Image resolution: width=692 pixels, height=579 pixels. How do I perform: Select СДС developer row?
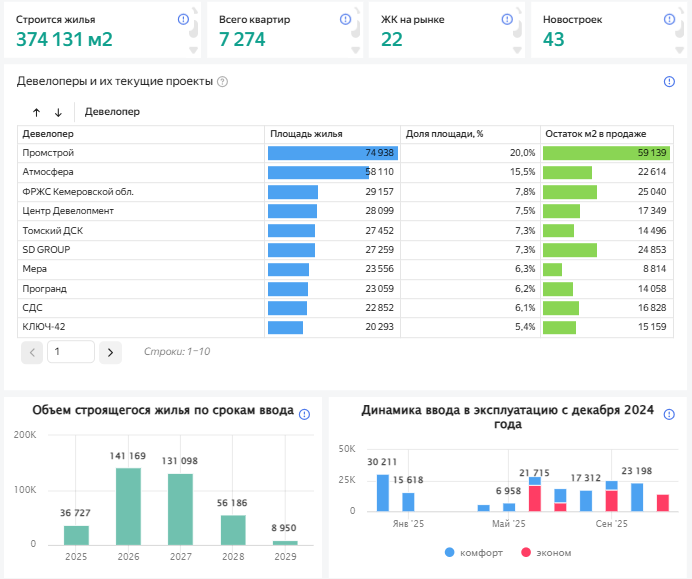[346, 308]
